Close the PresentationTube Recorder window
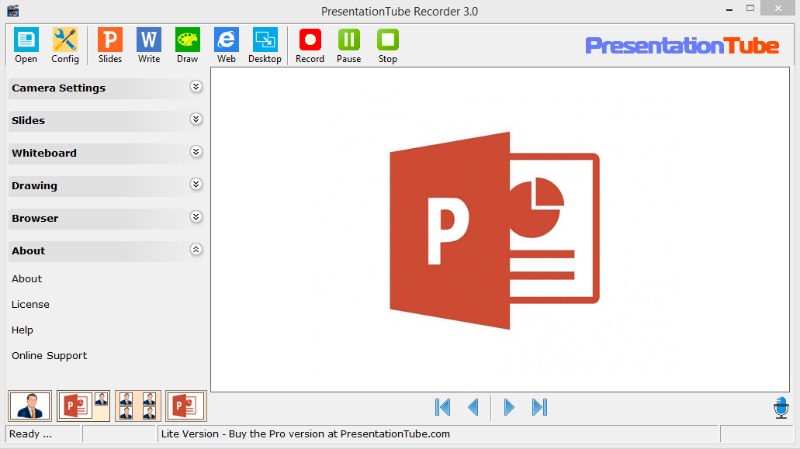The height and width of the screenshot is (449, 800). click(x=778, y=8)
